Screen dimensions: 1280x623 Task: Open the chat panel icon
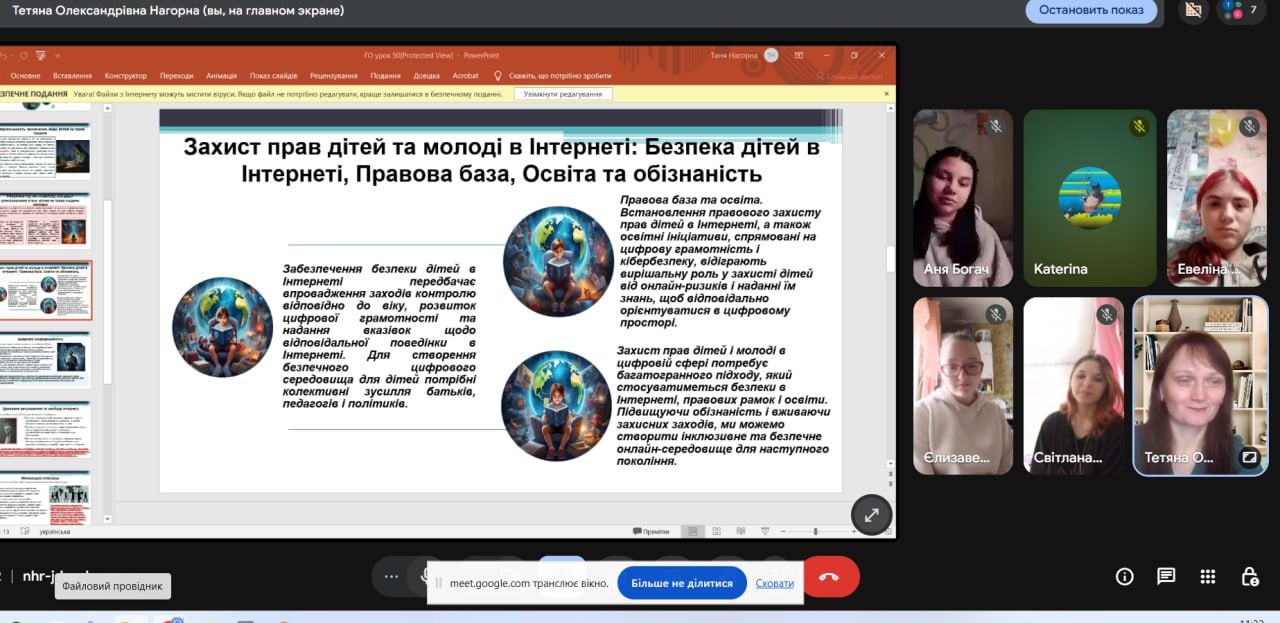[x=1166, y=576]
